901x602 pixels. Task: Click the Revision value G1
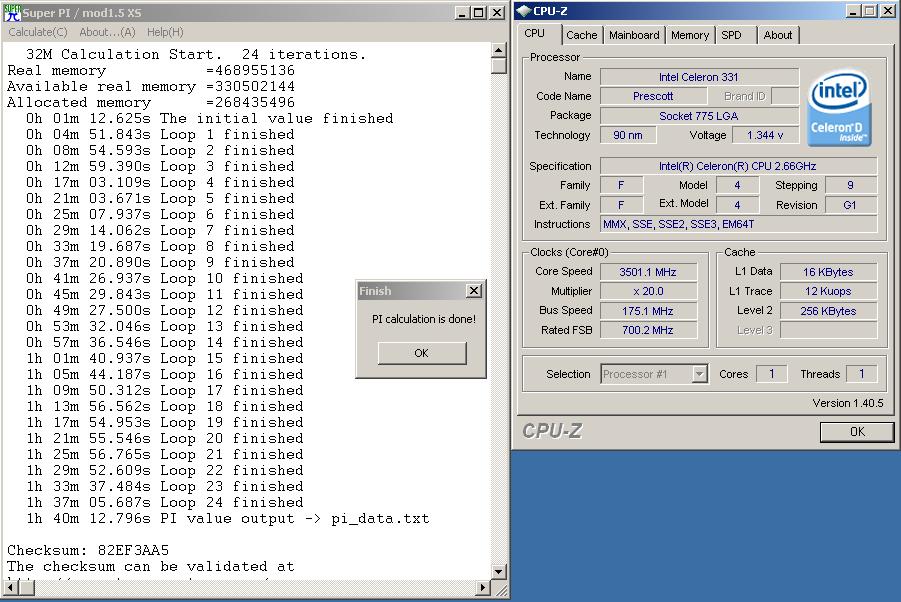(x=850, y=205)
